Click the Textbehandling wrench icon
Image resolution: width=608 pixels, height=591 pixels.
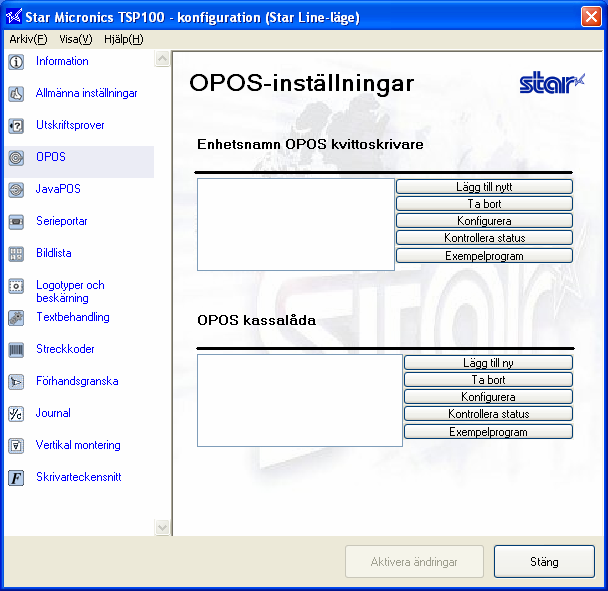tap(16, 318)
